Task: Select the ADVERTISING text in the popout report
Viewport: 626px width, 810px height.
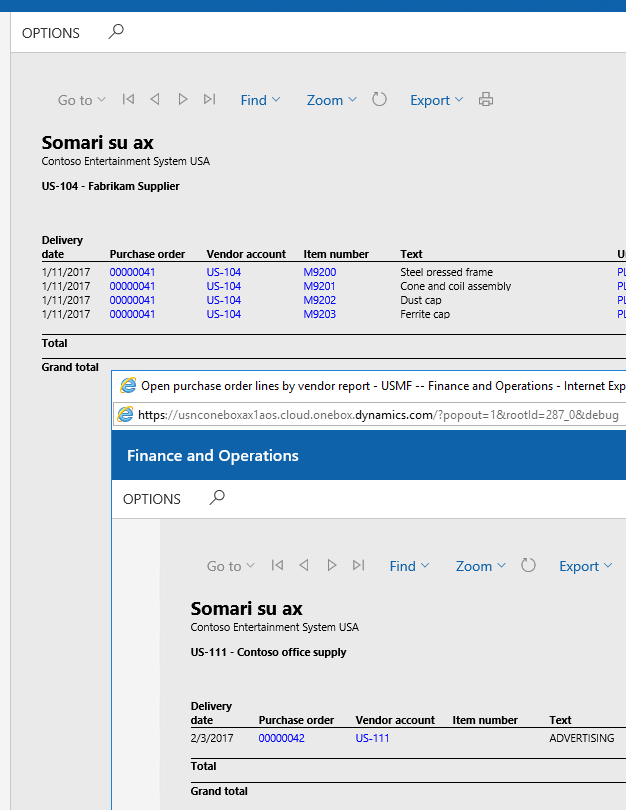Action: 582,738
